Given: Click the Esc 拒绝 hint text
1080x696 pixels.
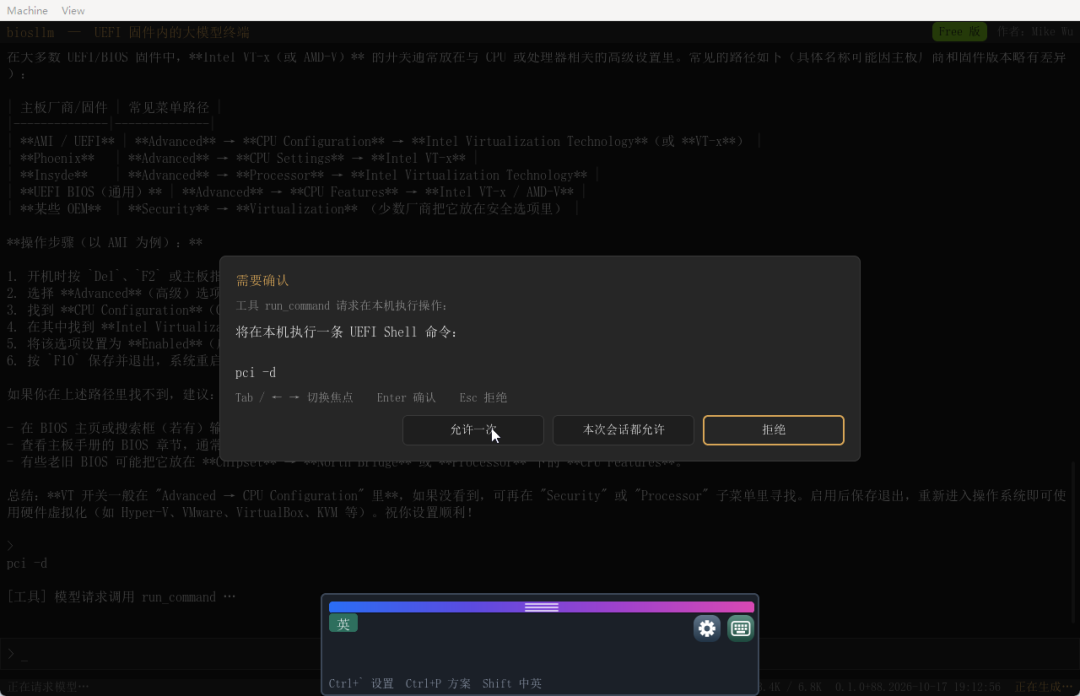Looking at the screenshot, I should tap(483, 398).
